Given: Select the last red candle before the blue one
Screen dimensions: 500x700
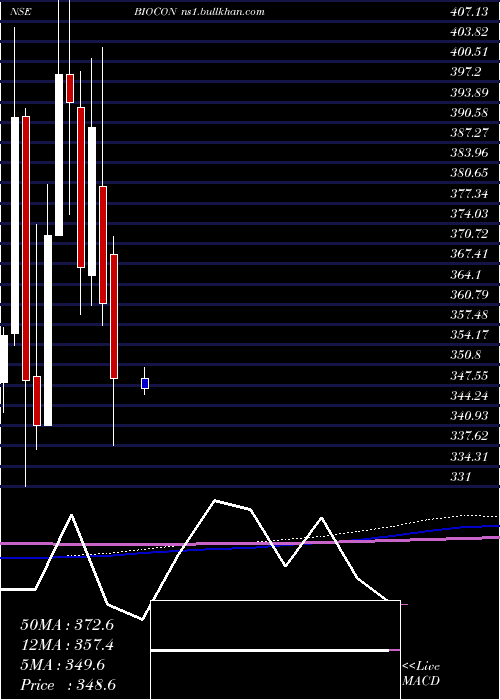Looking at the screenshot, I should (114, 317).
